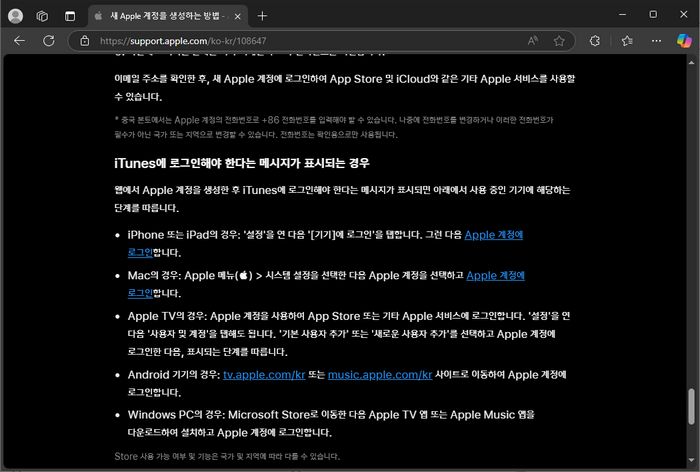Open the tv.apple.com/kr link
The width and height of the screenshot is (700, 472).
tap(264, 375)
